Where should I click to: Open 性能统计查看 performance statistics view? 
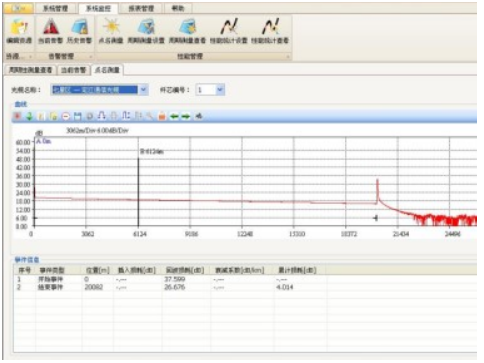coord(270,31)
